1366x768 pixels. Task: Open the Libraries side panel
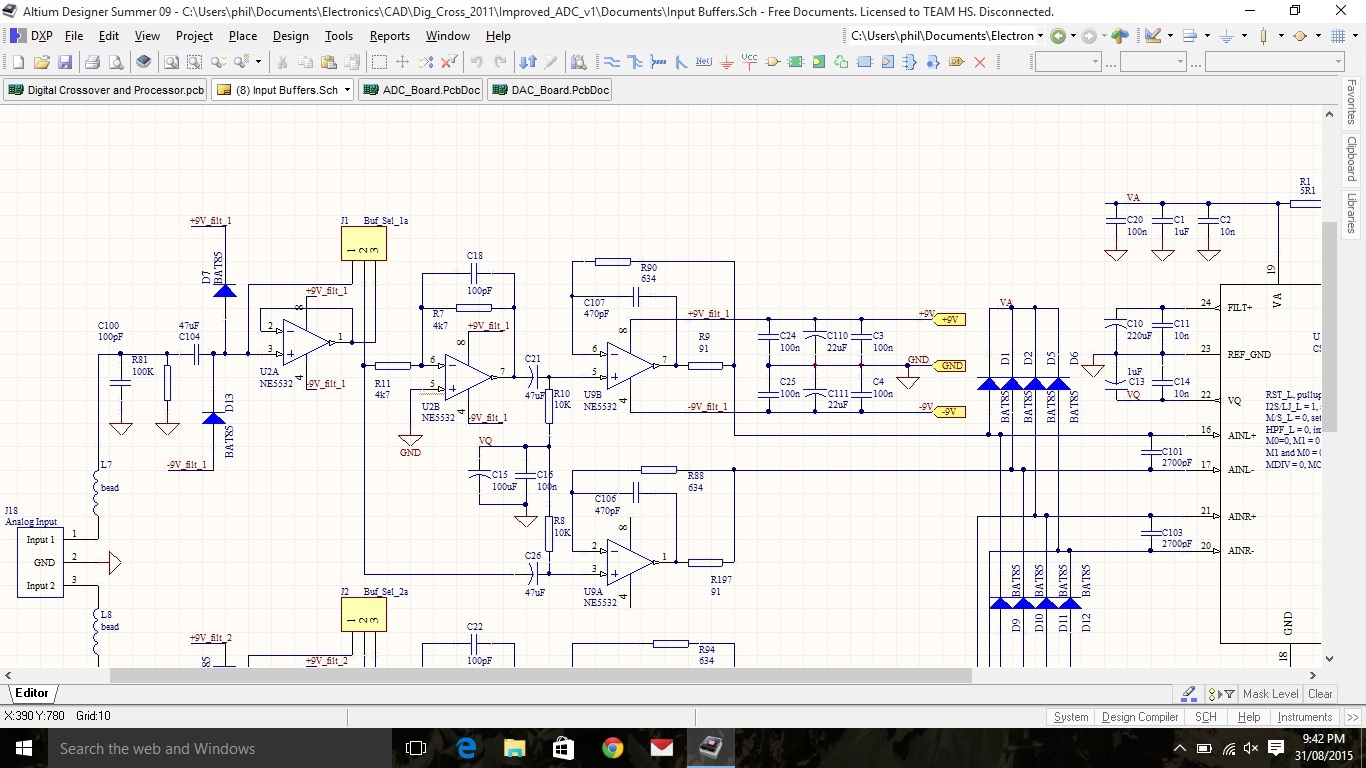point(1351,213)
